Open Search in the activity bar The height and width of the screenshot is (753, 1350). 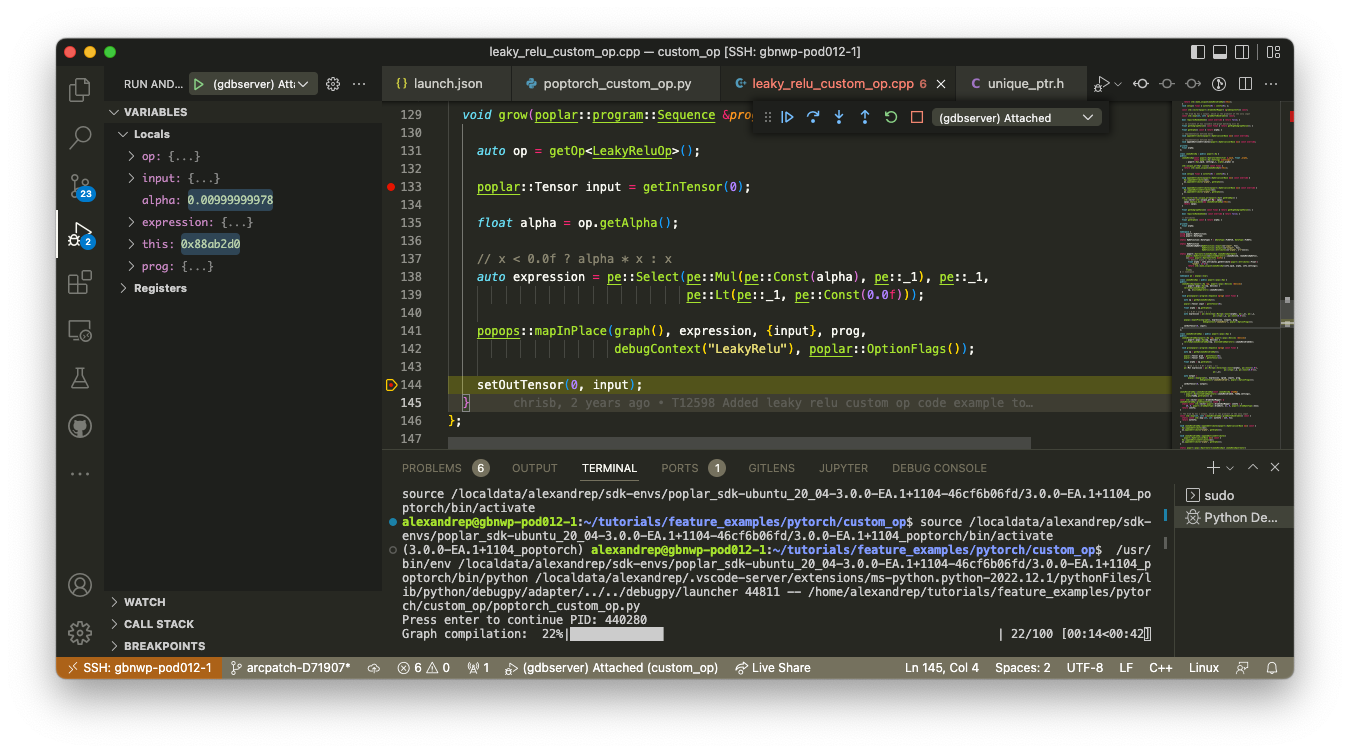(80, 138)
